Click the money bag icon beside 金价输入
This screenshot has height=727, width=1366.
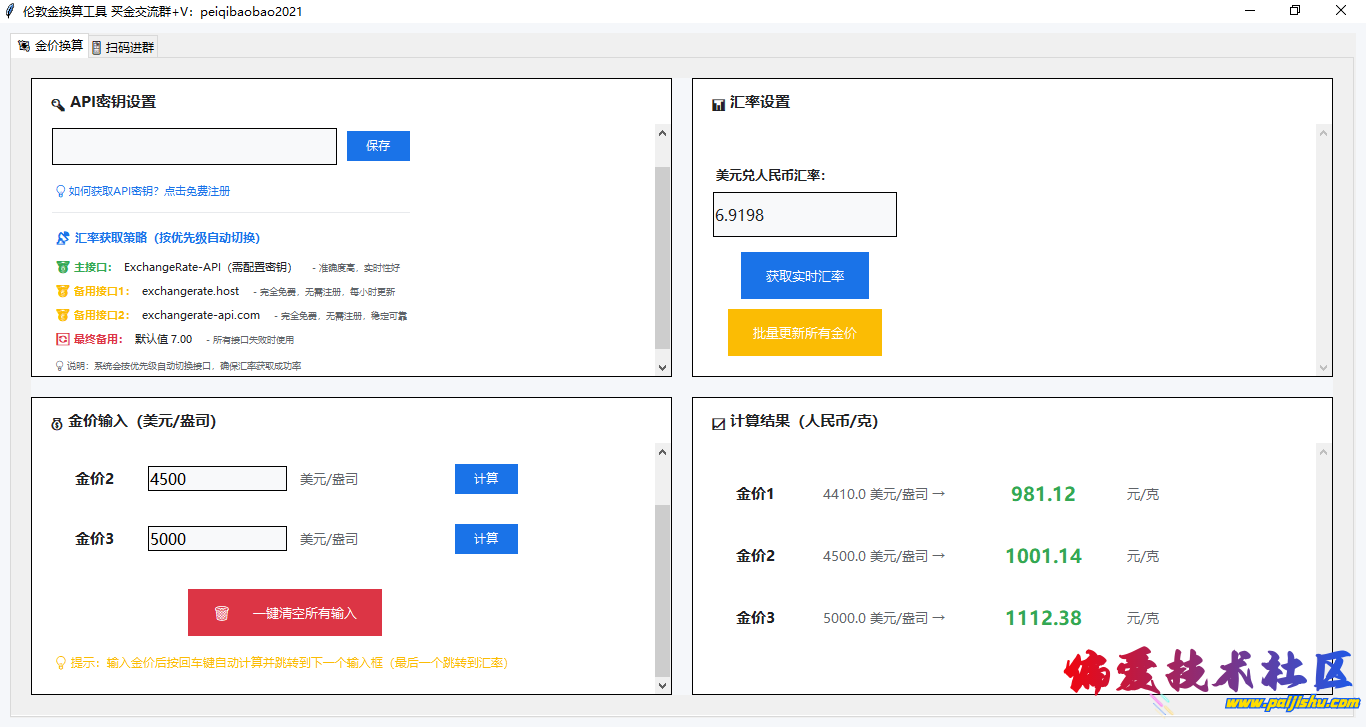[57, 424]
